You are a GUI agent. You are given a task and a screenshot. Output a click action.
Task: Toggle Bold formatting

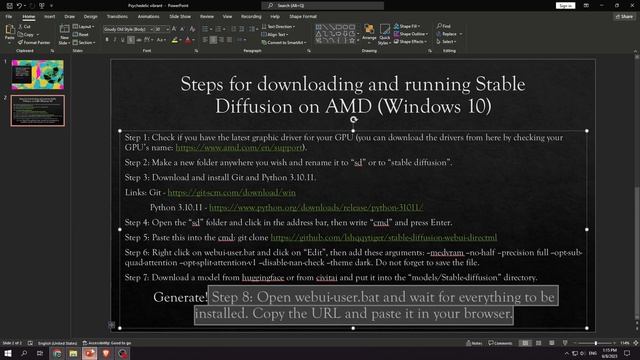pyautogui.click(x=107, y=40)
